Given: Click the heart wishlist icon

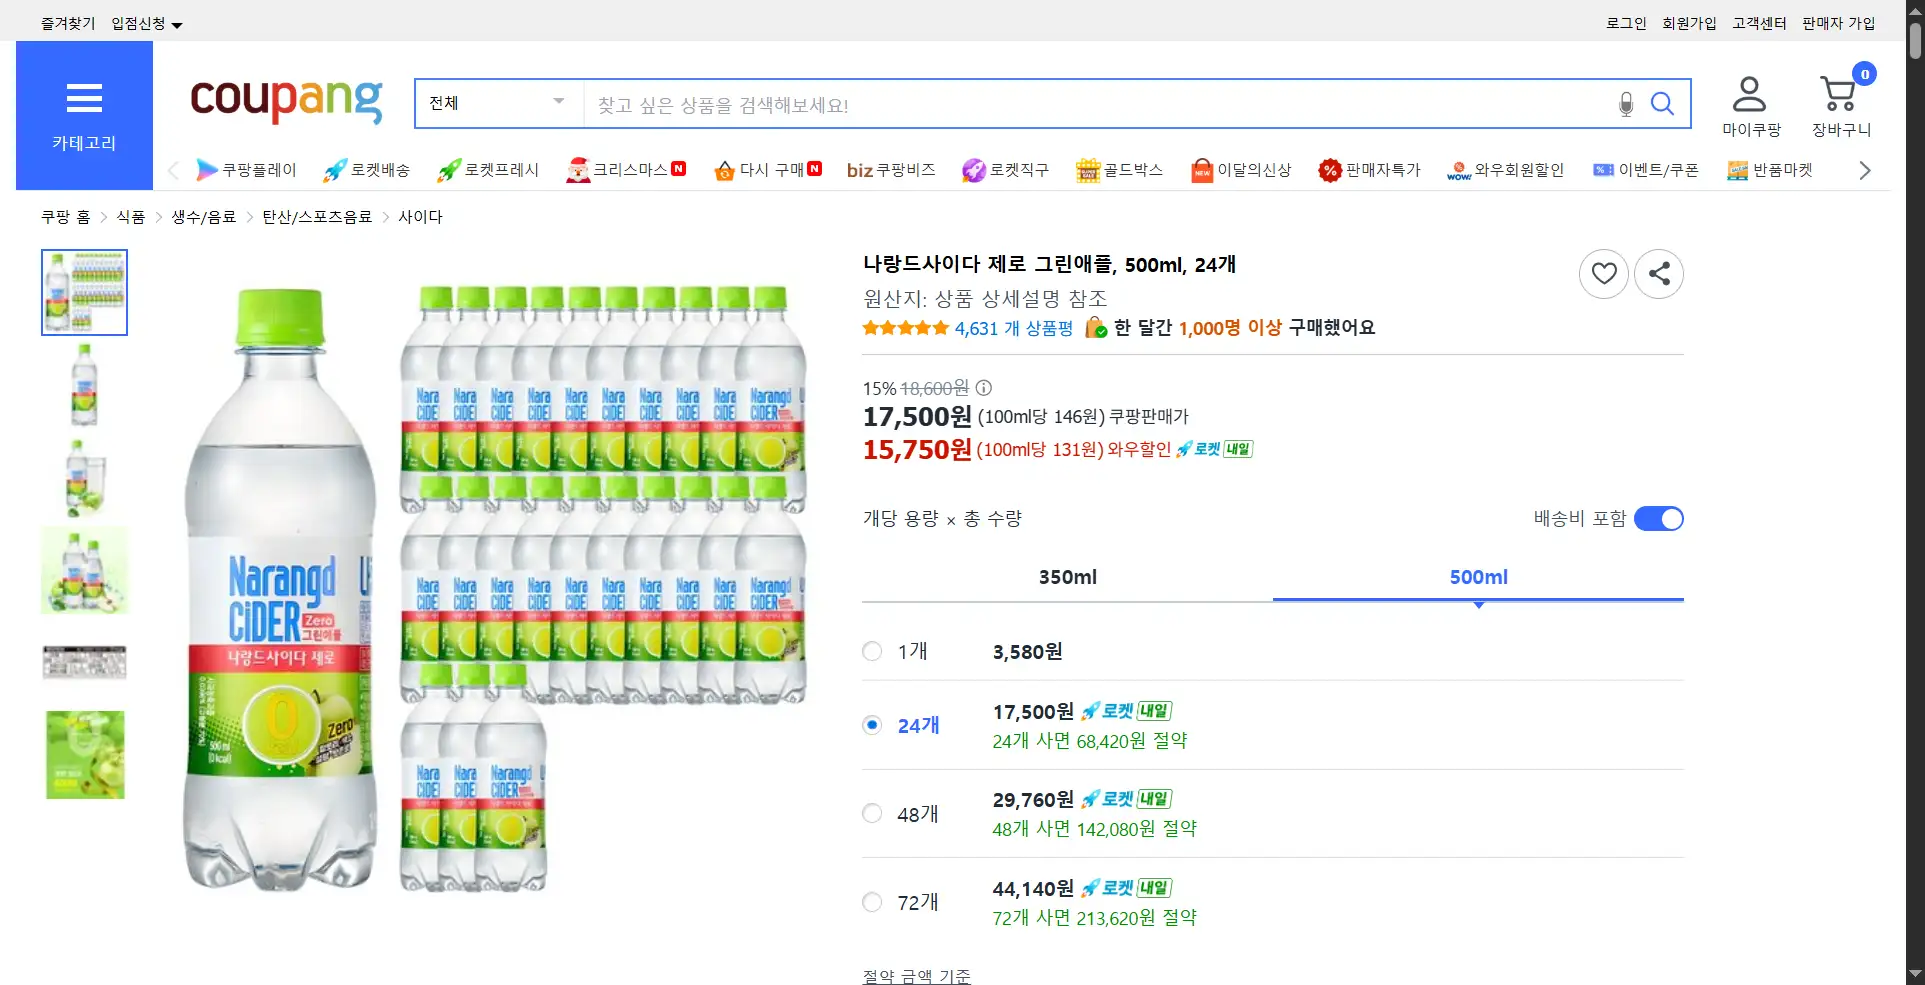Looking at the screenshot, I should 1603,273.
